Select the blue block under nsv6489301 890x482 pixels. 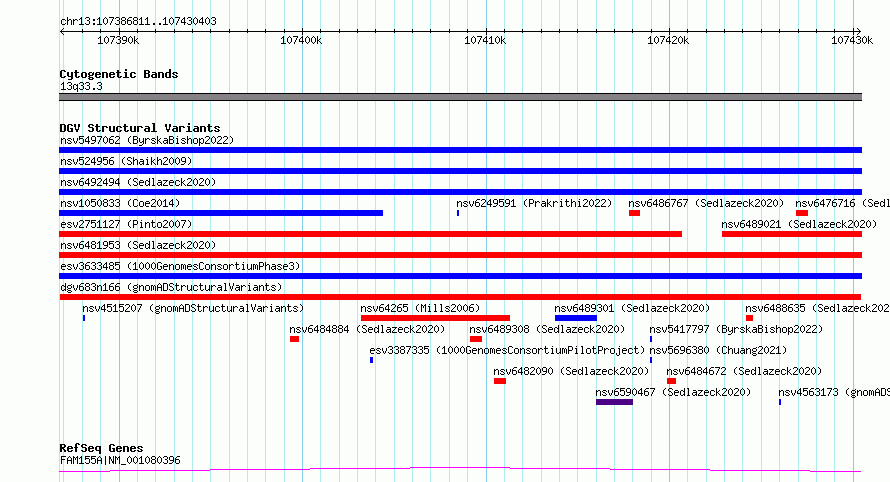576,318
